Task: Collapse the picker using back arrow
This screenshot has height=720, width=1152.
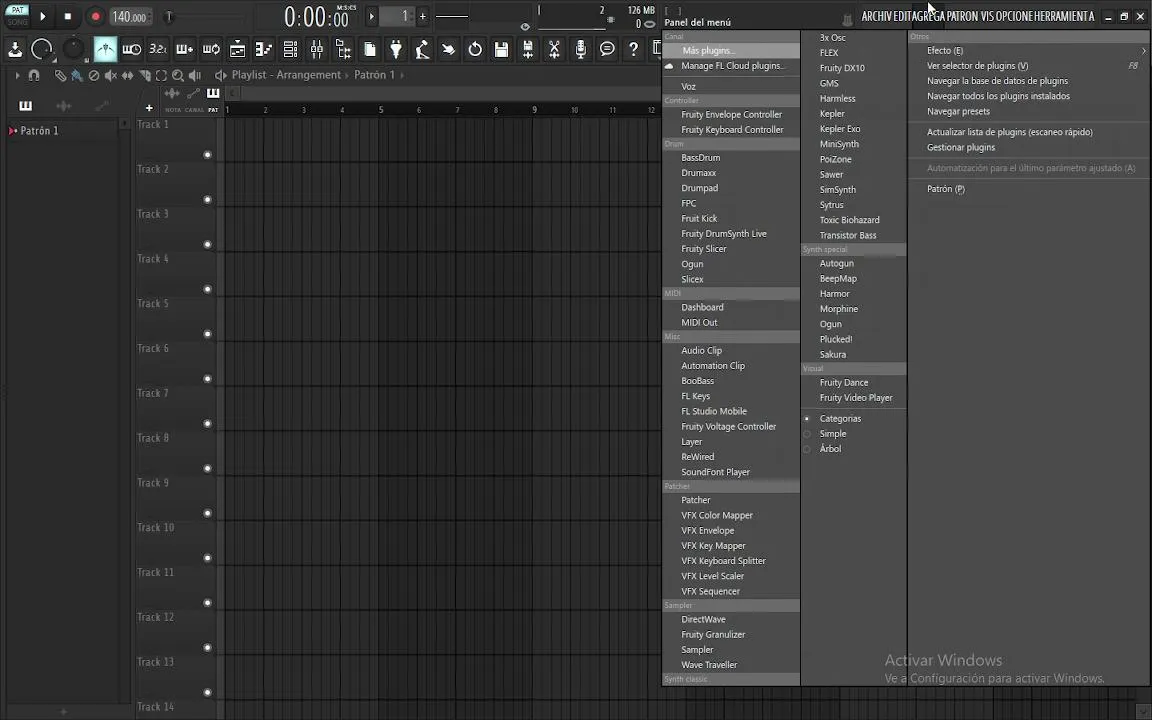Action: click(231, 93)
